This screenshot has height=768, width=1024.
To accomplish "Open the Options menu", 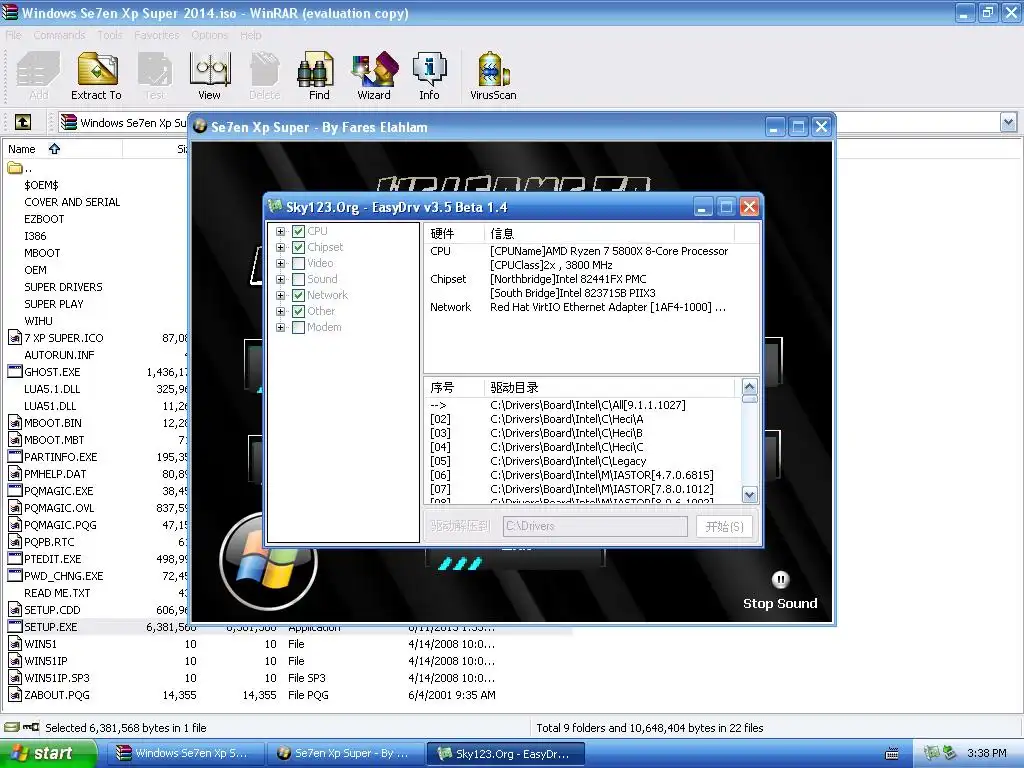I will click(x=210, y=35).
